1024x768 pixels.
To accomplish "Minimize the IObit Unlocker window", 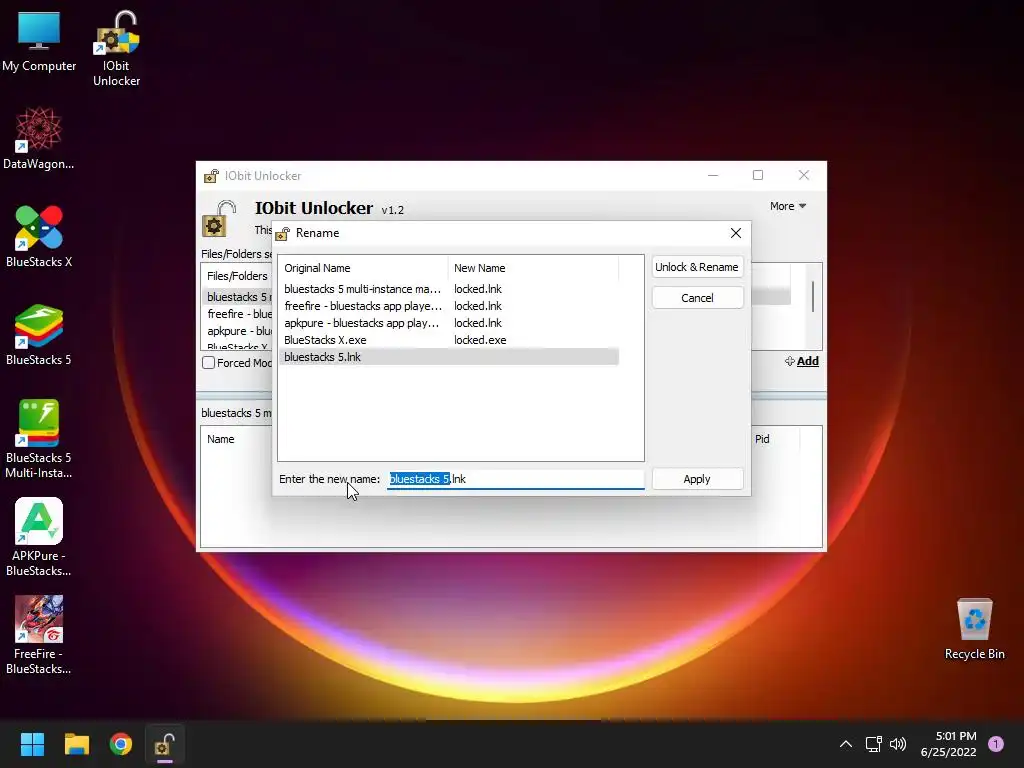I will pyautogui.click(x=713, y=175).
